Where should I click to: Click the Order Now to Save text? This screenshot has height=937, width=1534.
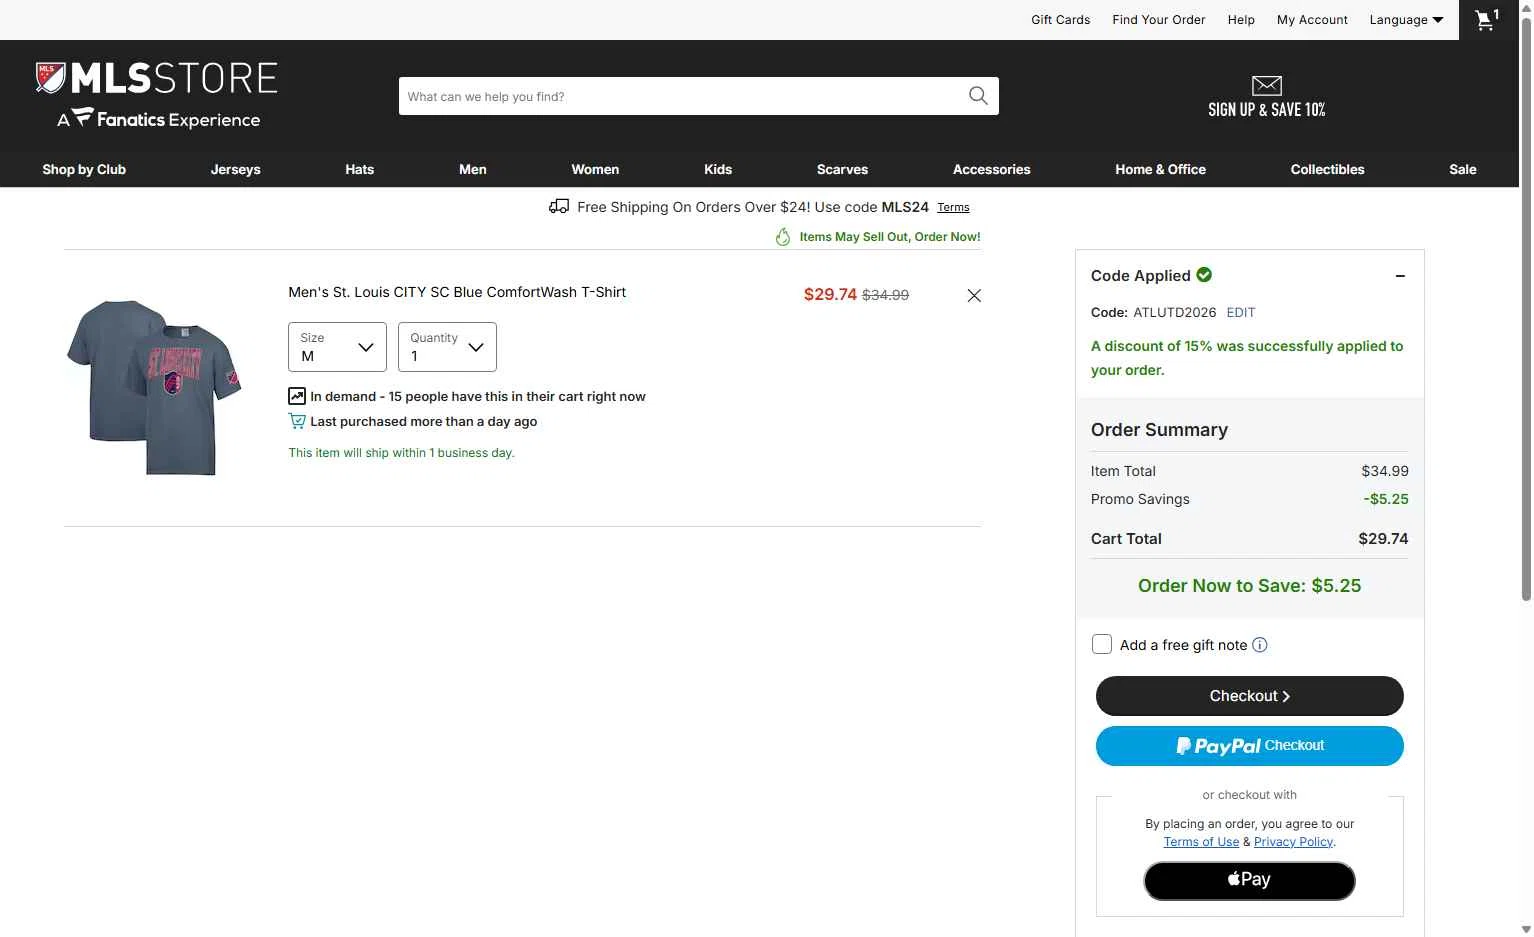click(1250, 586)
